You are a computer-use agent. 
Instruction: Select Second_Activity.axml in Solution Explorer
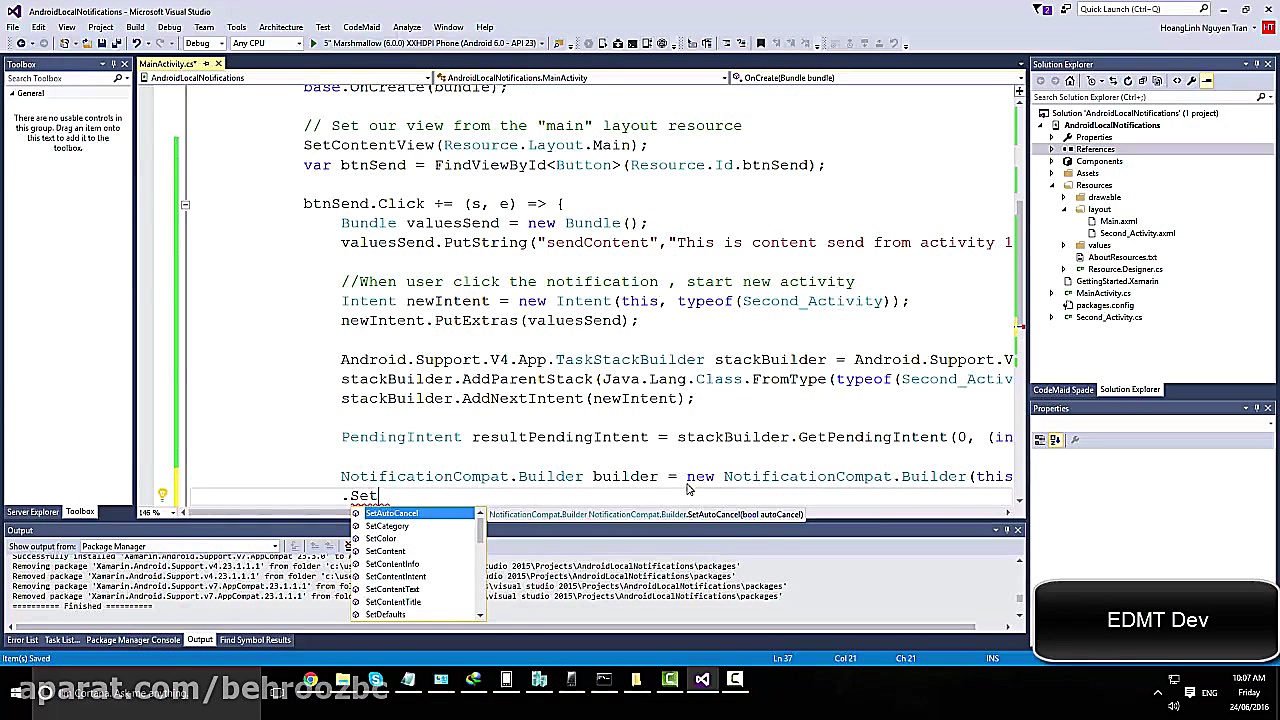1137,233
